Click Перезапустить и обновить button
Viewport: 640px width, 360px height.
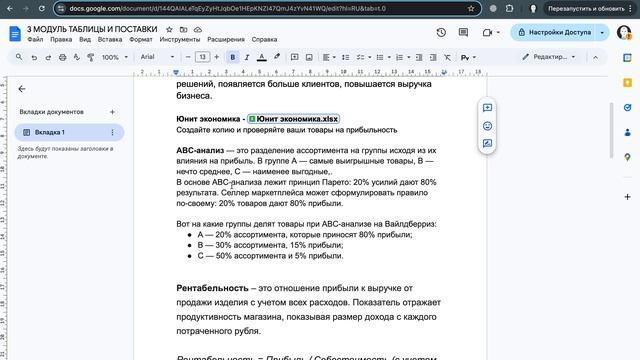click(590, 9)
